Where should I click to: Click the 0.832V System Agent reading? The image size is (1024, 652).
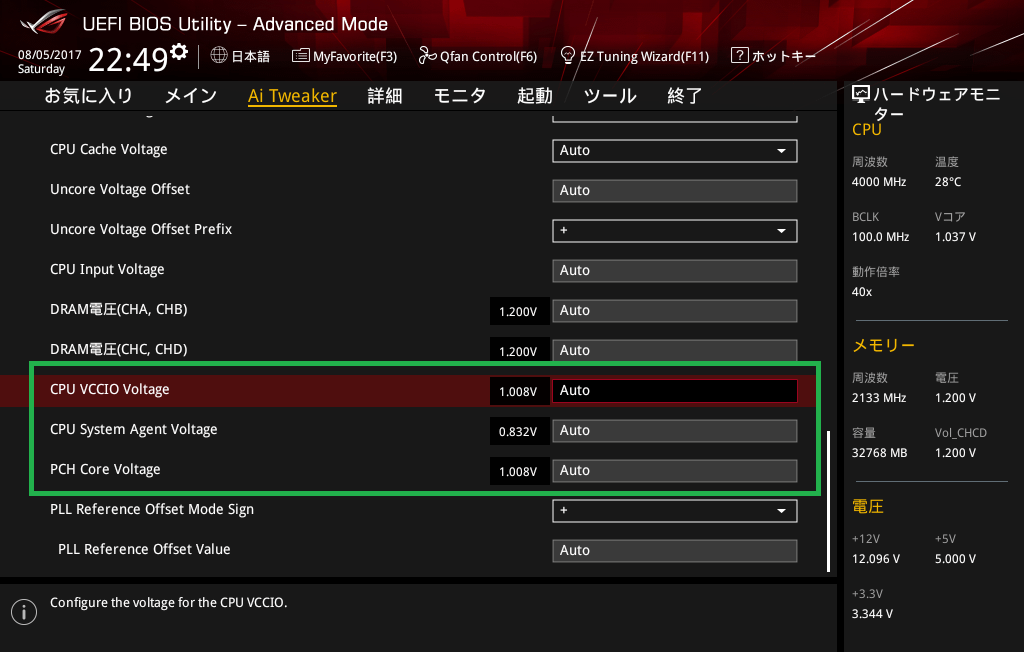[x=519, y=432]
